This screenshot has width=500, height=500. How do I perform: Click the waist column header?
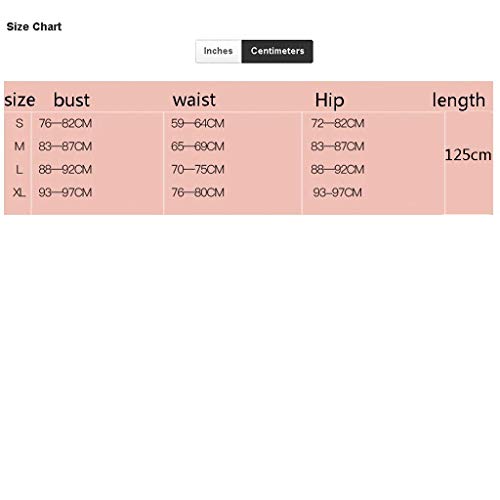194,100
